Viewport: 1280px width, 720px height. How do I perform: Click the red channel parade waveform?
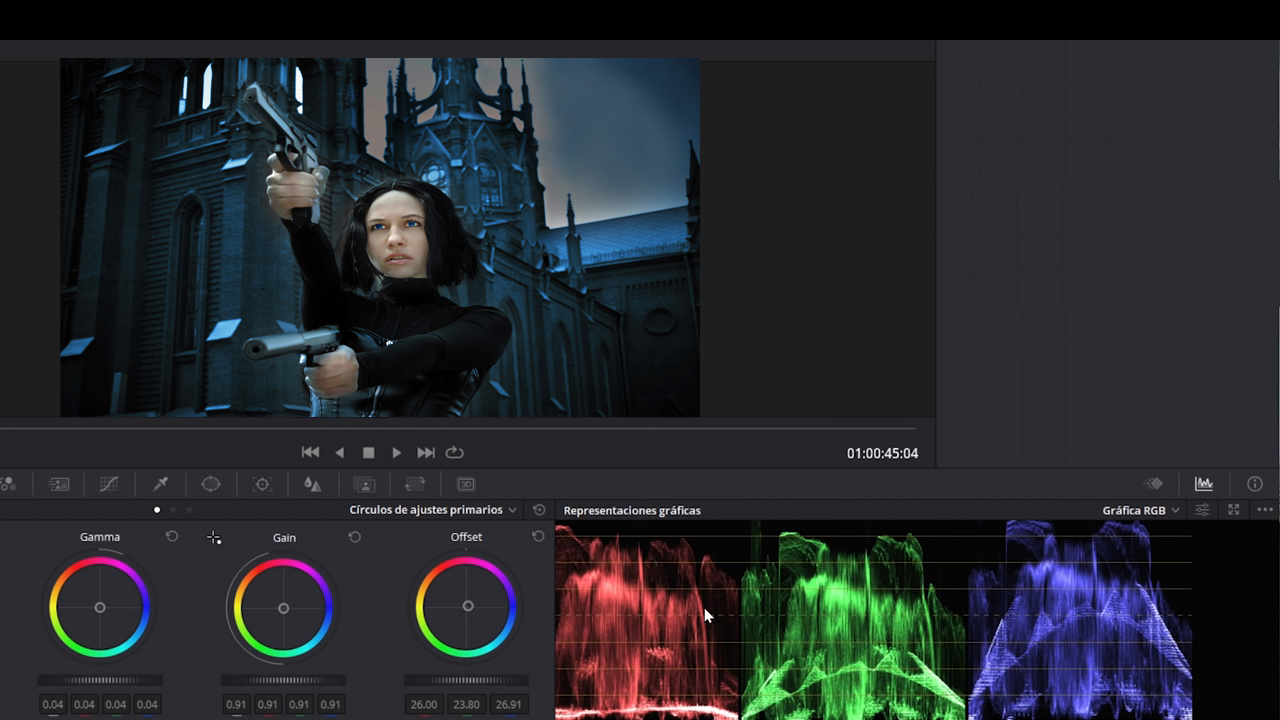click(x=647, y=620)
